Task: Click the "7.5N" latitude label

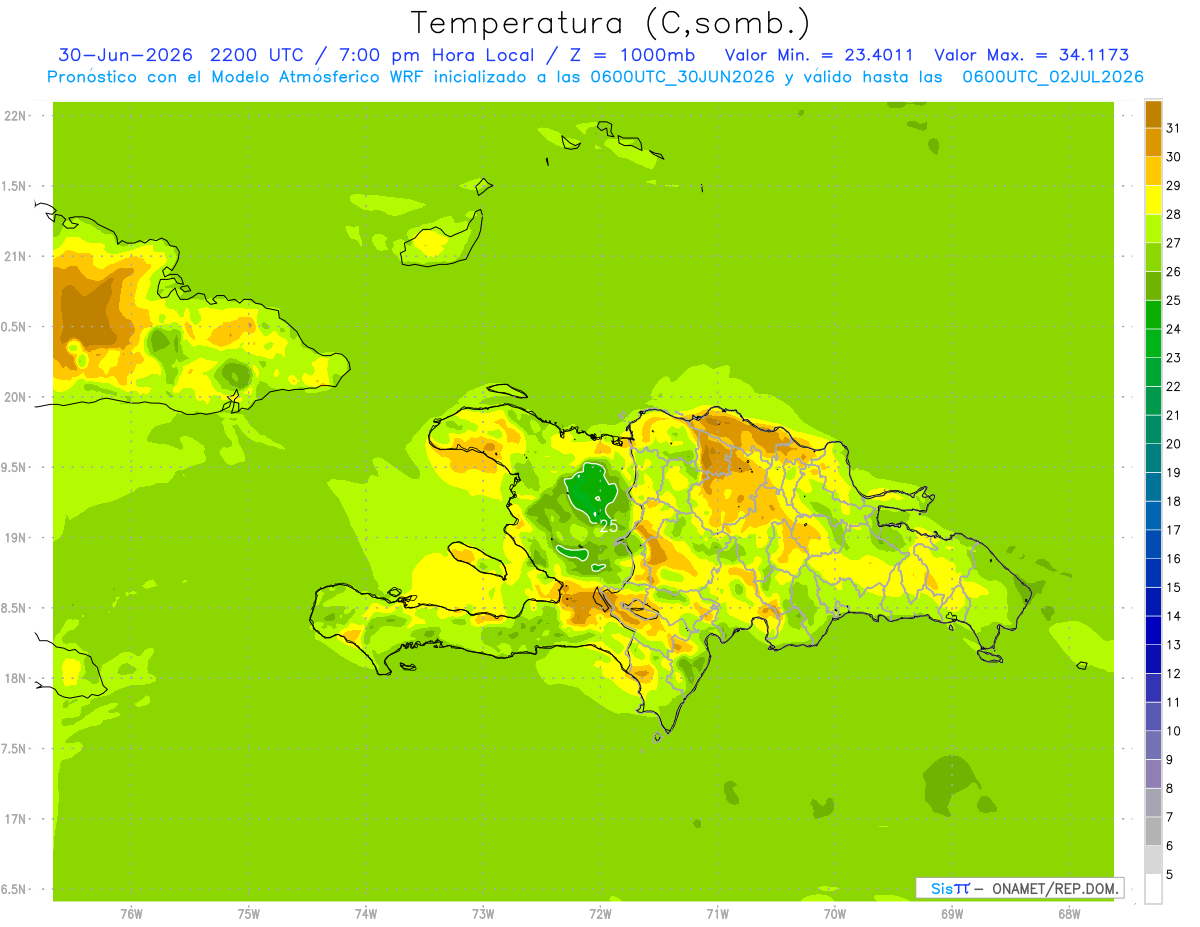Action: pyautogui.click(x=14, y=749)
